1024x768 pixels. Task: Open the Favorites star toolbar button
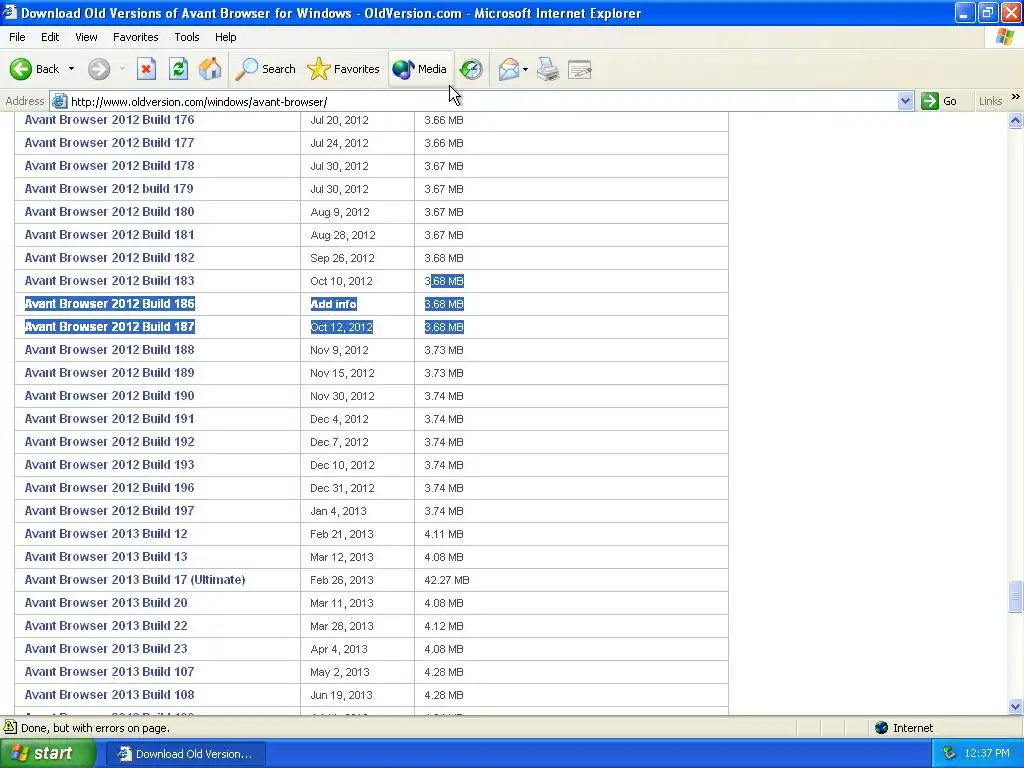click(x=343, y=69)
